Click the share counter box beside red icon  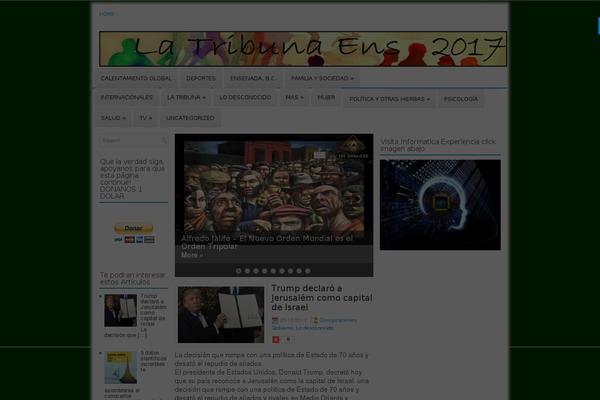(x=289, y=340)
